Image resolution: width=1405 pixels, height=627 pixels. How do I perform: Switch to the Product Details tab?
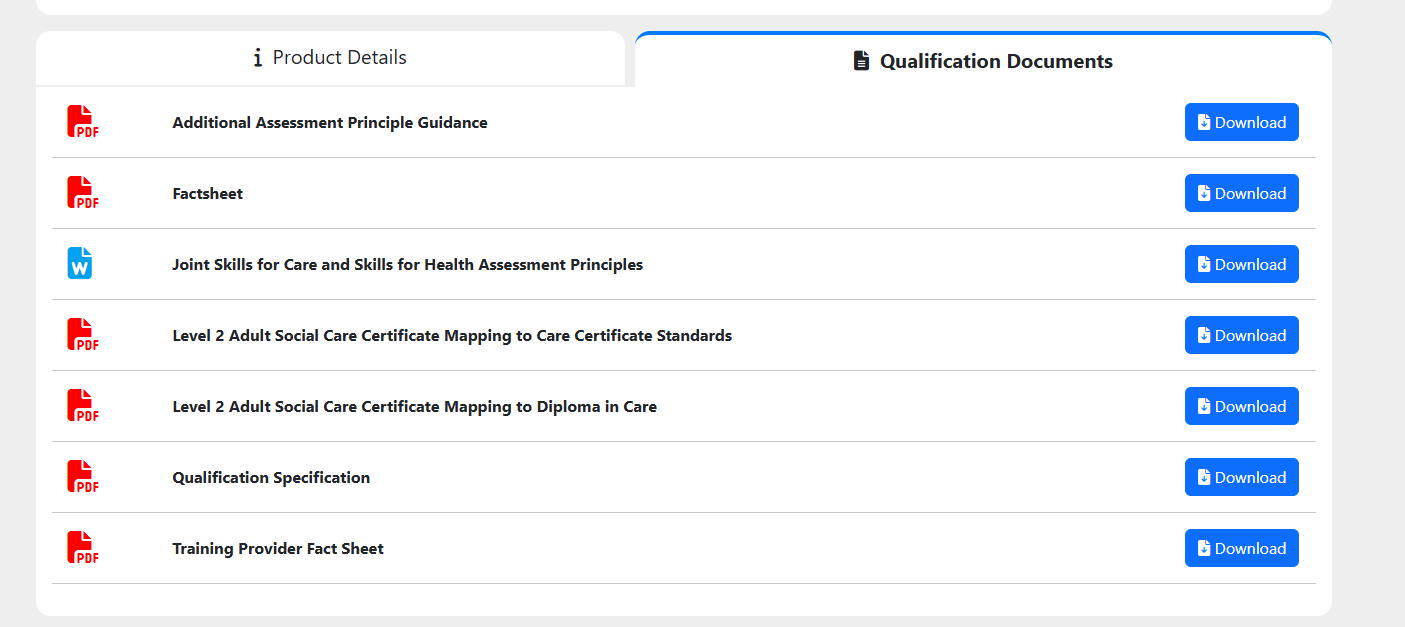click(x=330, y=57)
